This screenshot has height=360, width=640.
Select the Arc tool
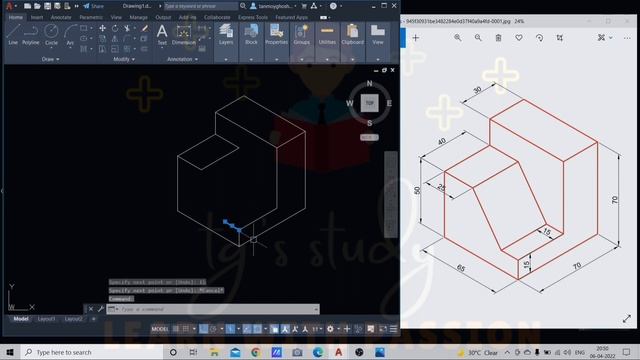point(70,34)
